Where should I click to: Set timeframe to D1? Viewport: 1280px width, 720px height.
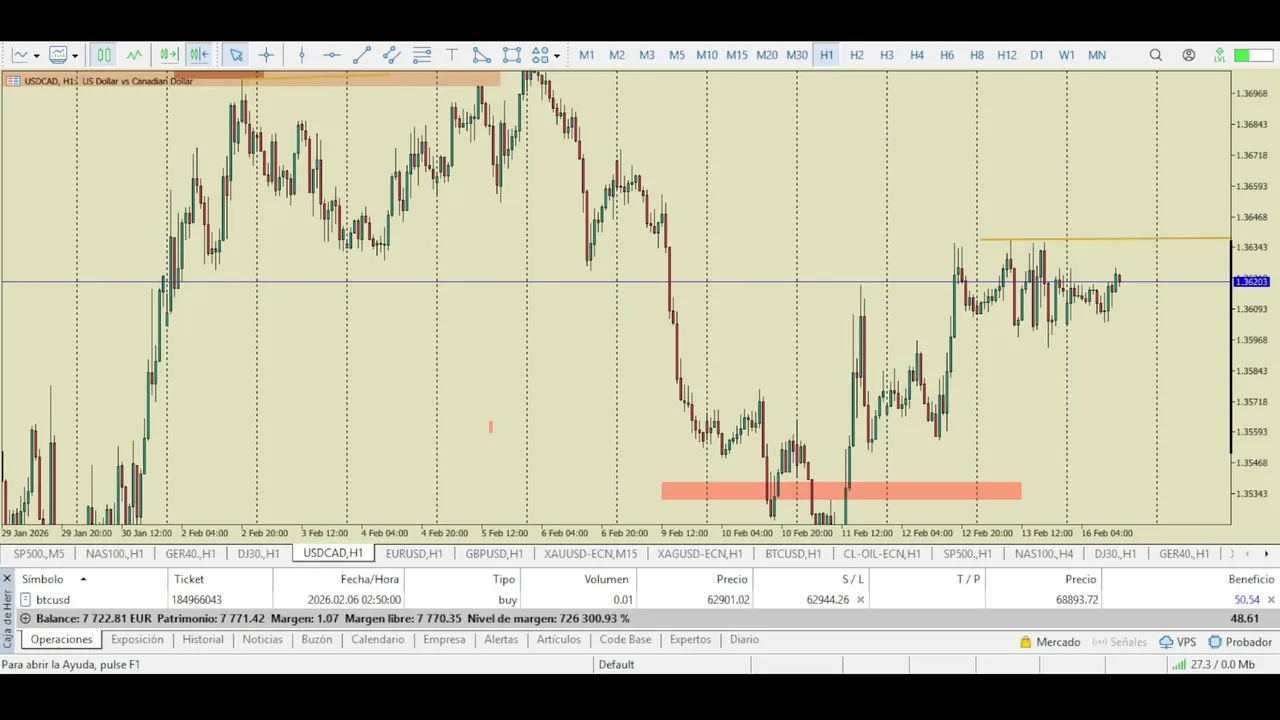1037,55
